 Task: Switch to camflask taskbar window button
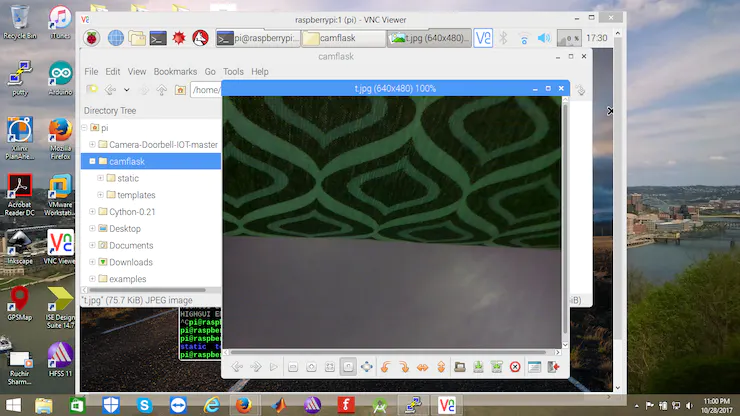[344, 38]
